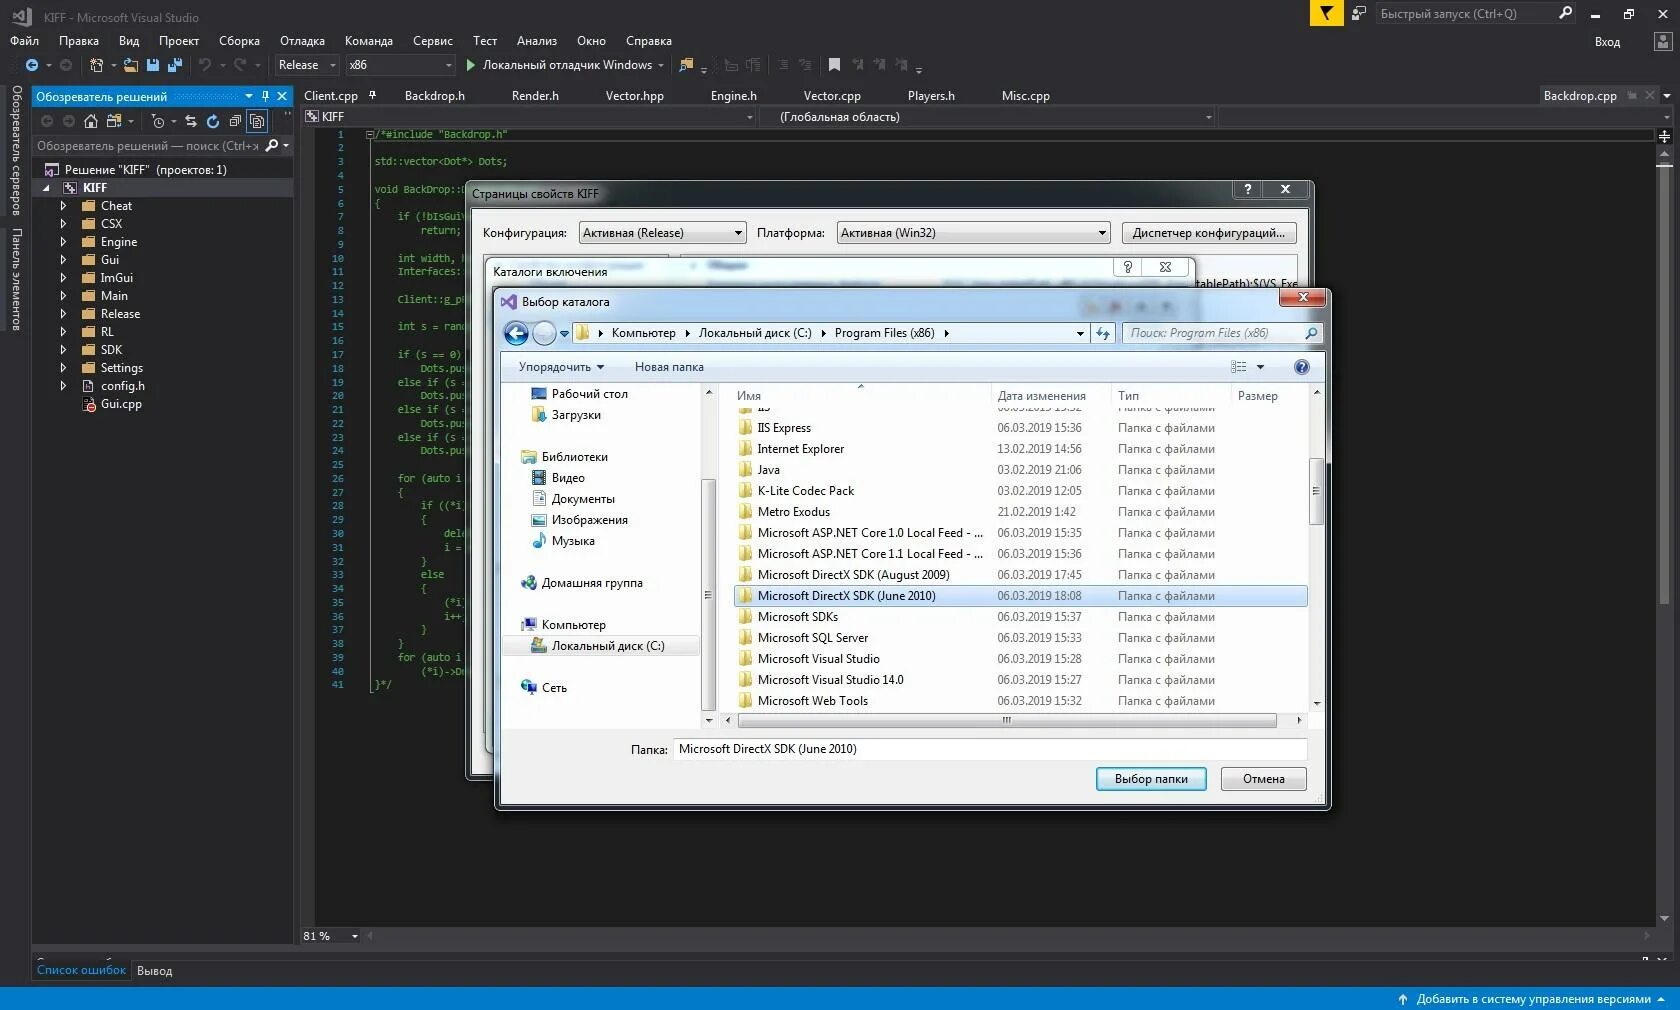The width and height of the screenshot is (1680, 1010).
Task: Click the horizontal scrollbar in file list
Action: pos(1006,720)
